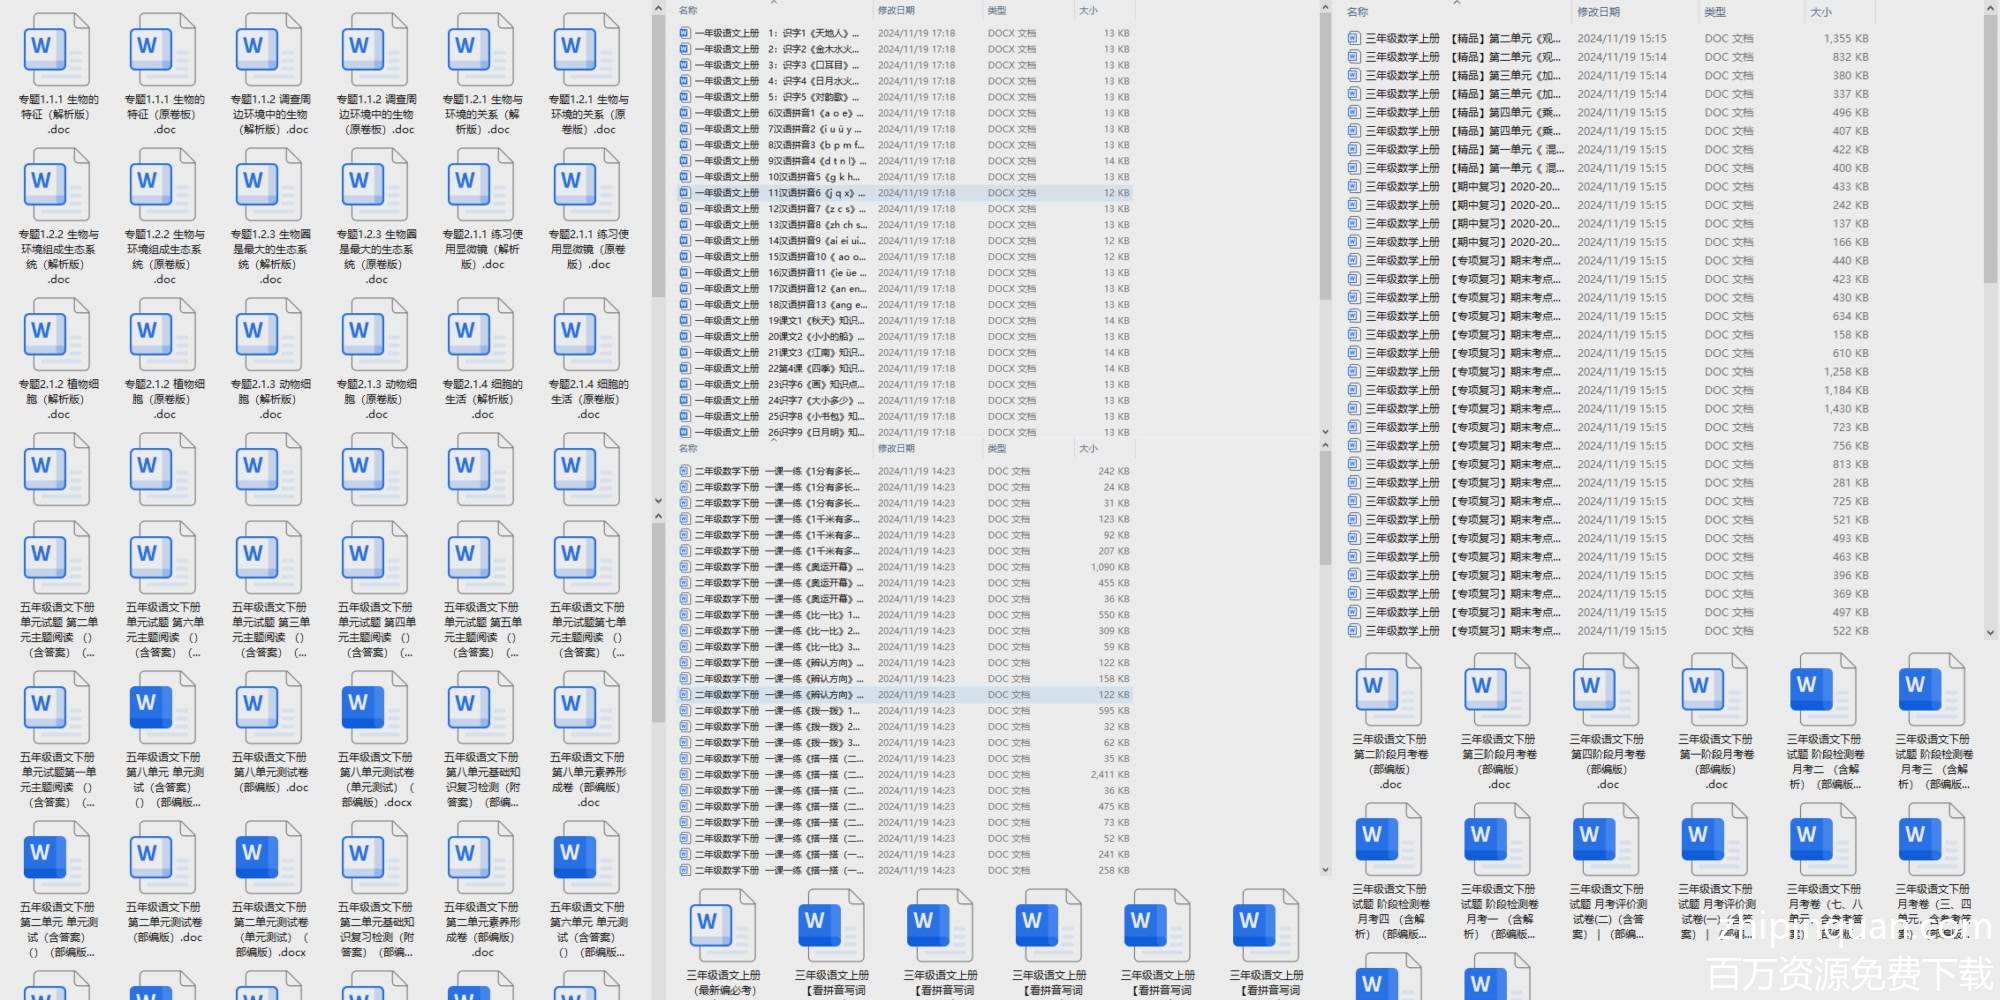Viewport: 2000px width, 1000px height.
Task: Sort 三年级数学上册 list by 大小 column
Action: pyautogui.click(x=1820, y=12)
